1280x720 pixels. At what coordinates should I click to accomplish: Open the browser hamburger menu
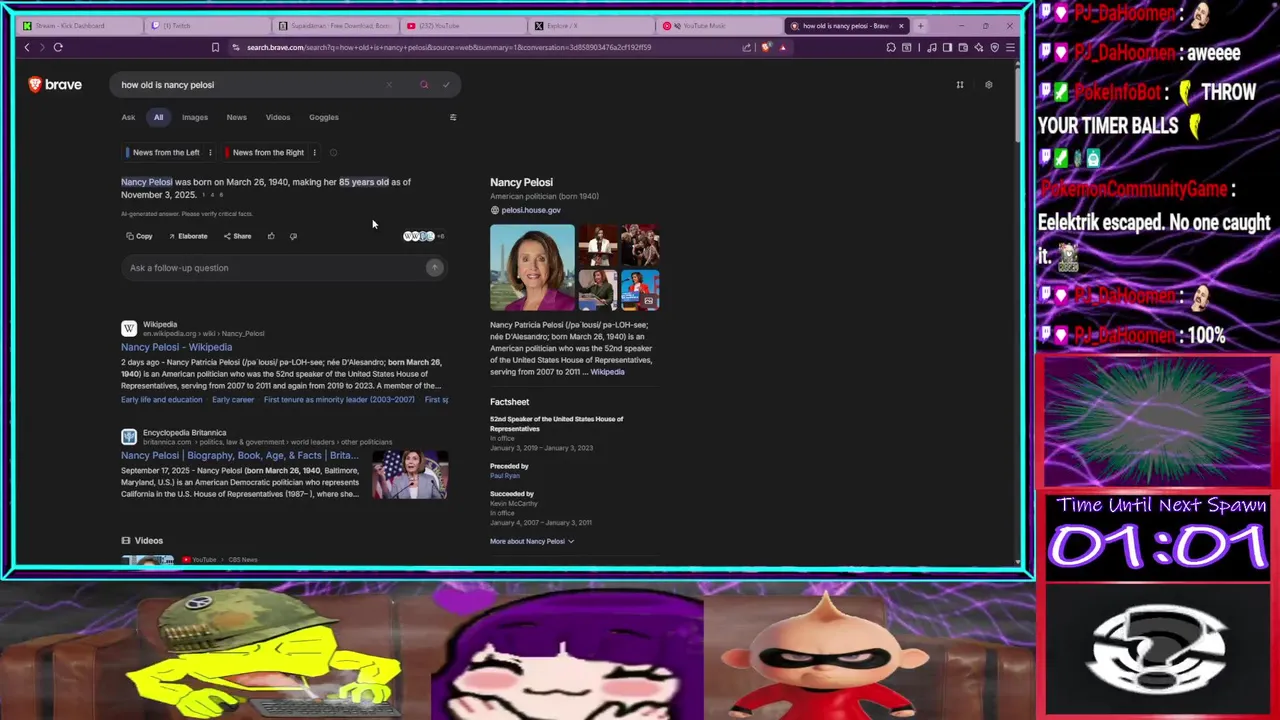1010,47
